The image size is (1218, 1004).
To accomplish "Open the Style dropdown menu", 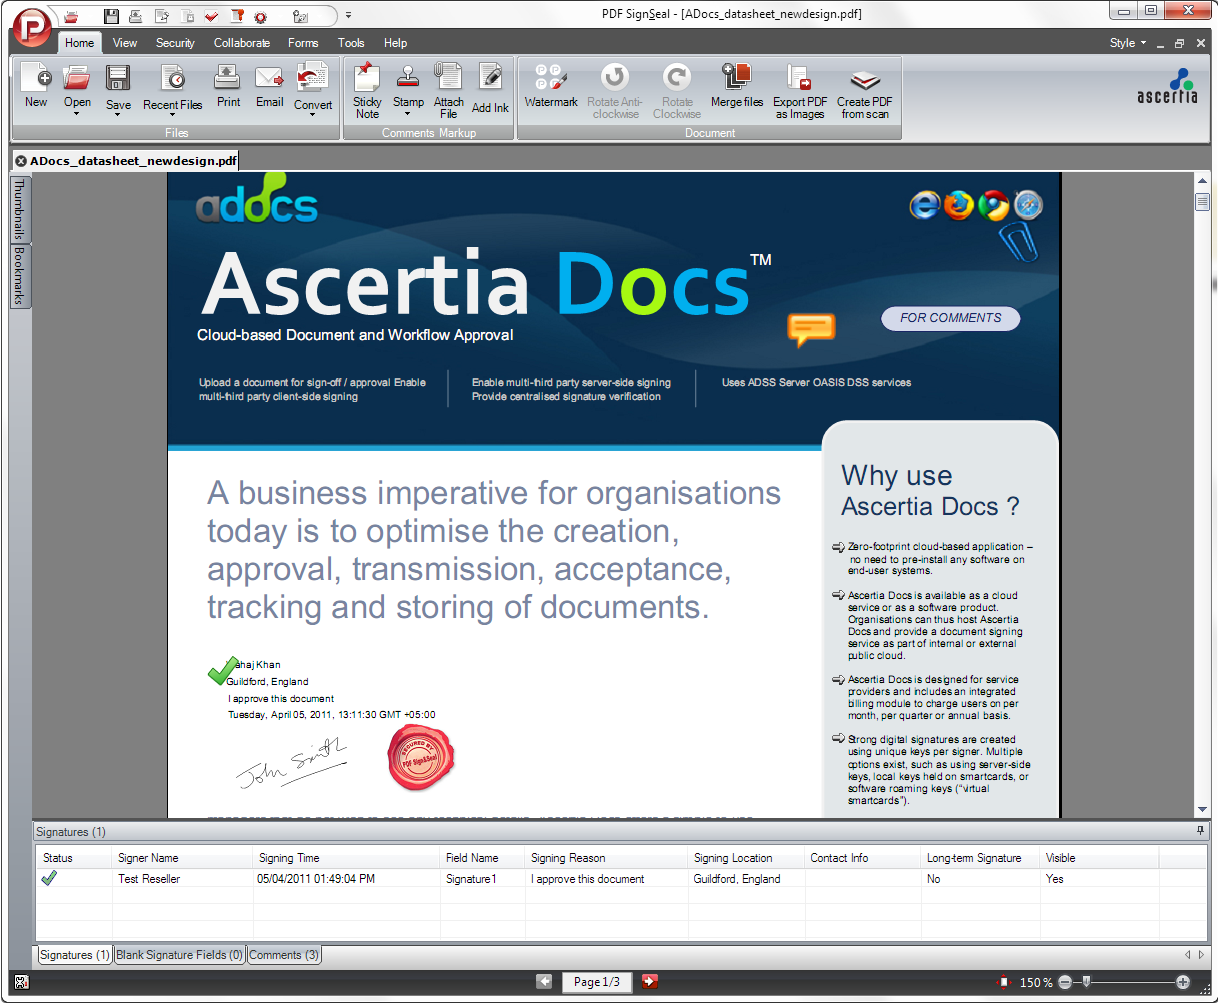I will 1128,43.
